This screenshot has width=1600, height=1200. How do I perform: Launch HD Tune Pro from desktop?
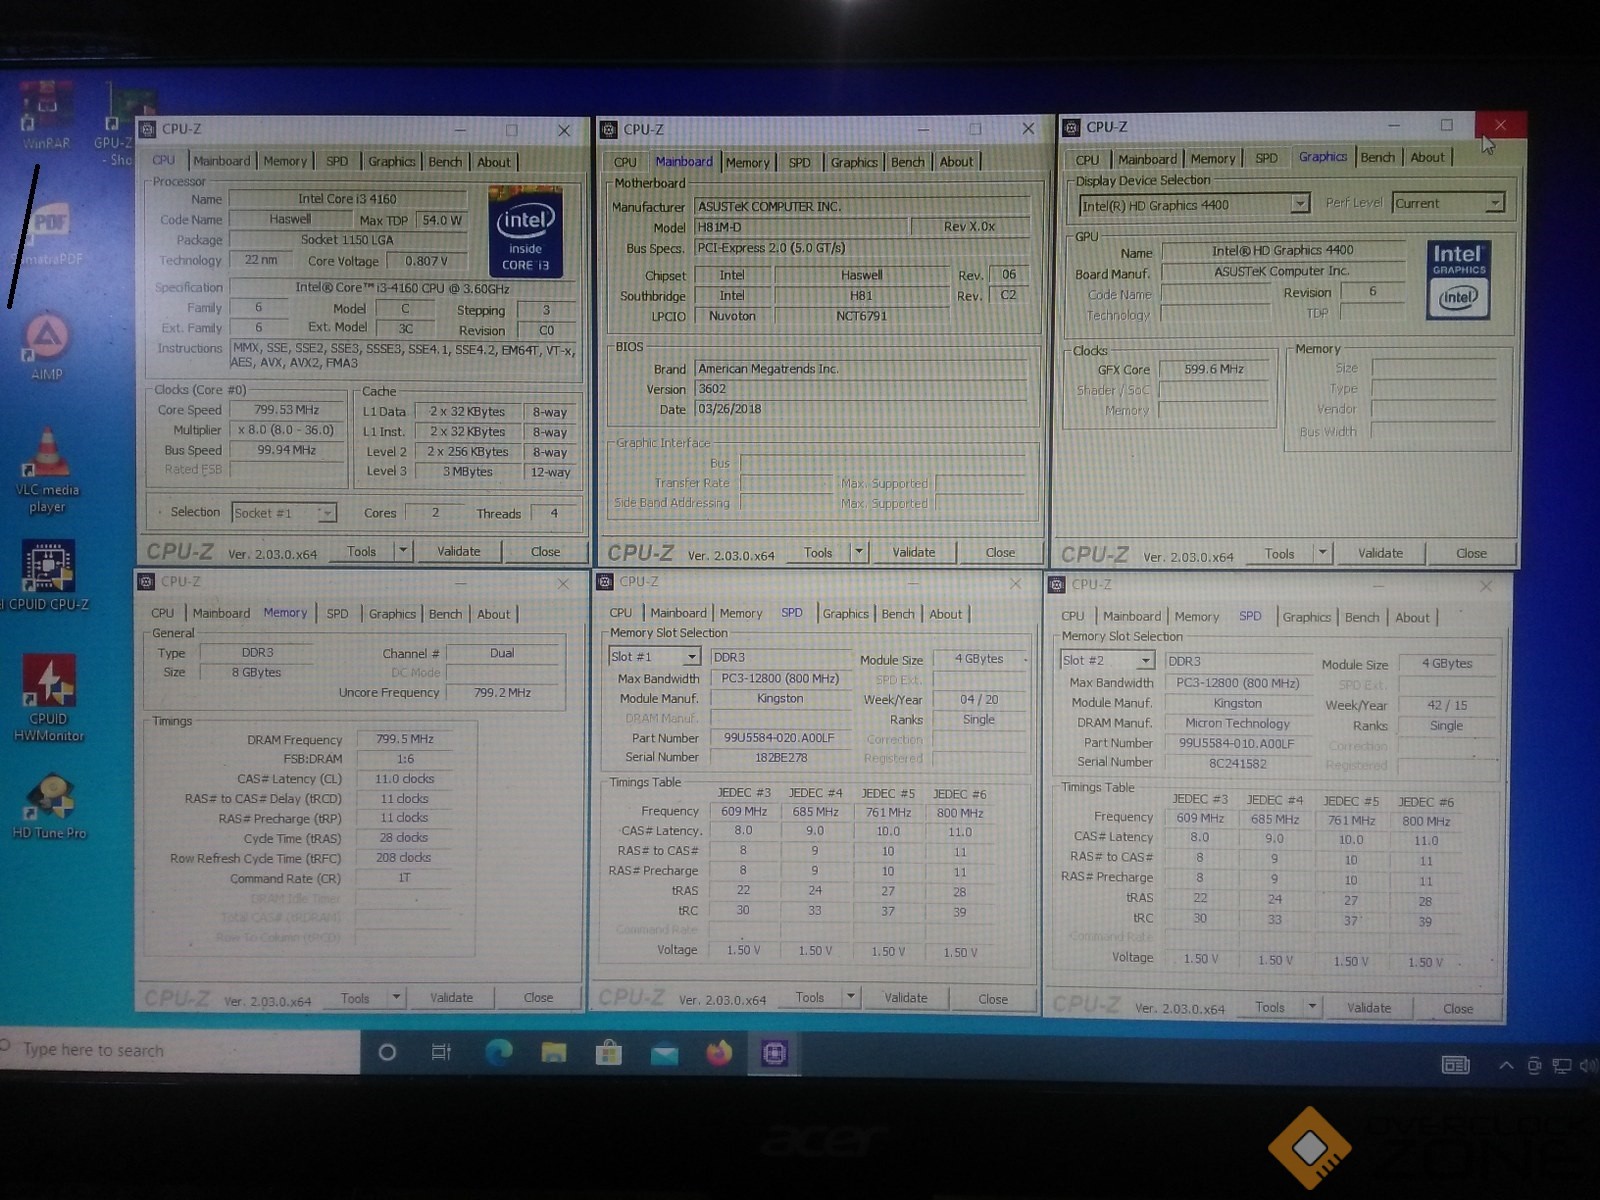[x=49, y=806]
